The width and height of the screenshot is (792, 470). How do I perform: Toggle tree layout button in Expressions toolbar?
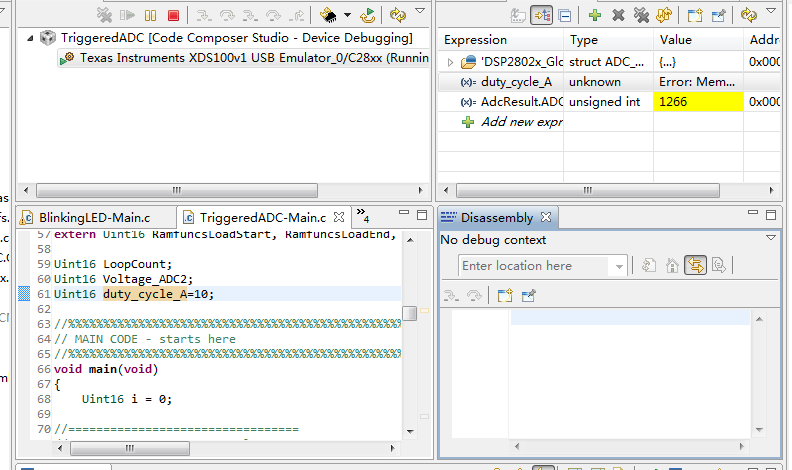tap(541, 16)
